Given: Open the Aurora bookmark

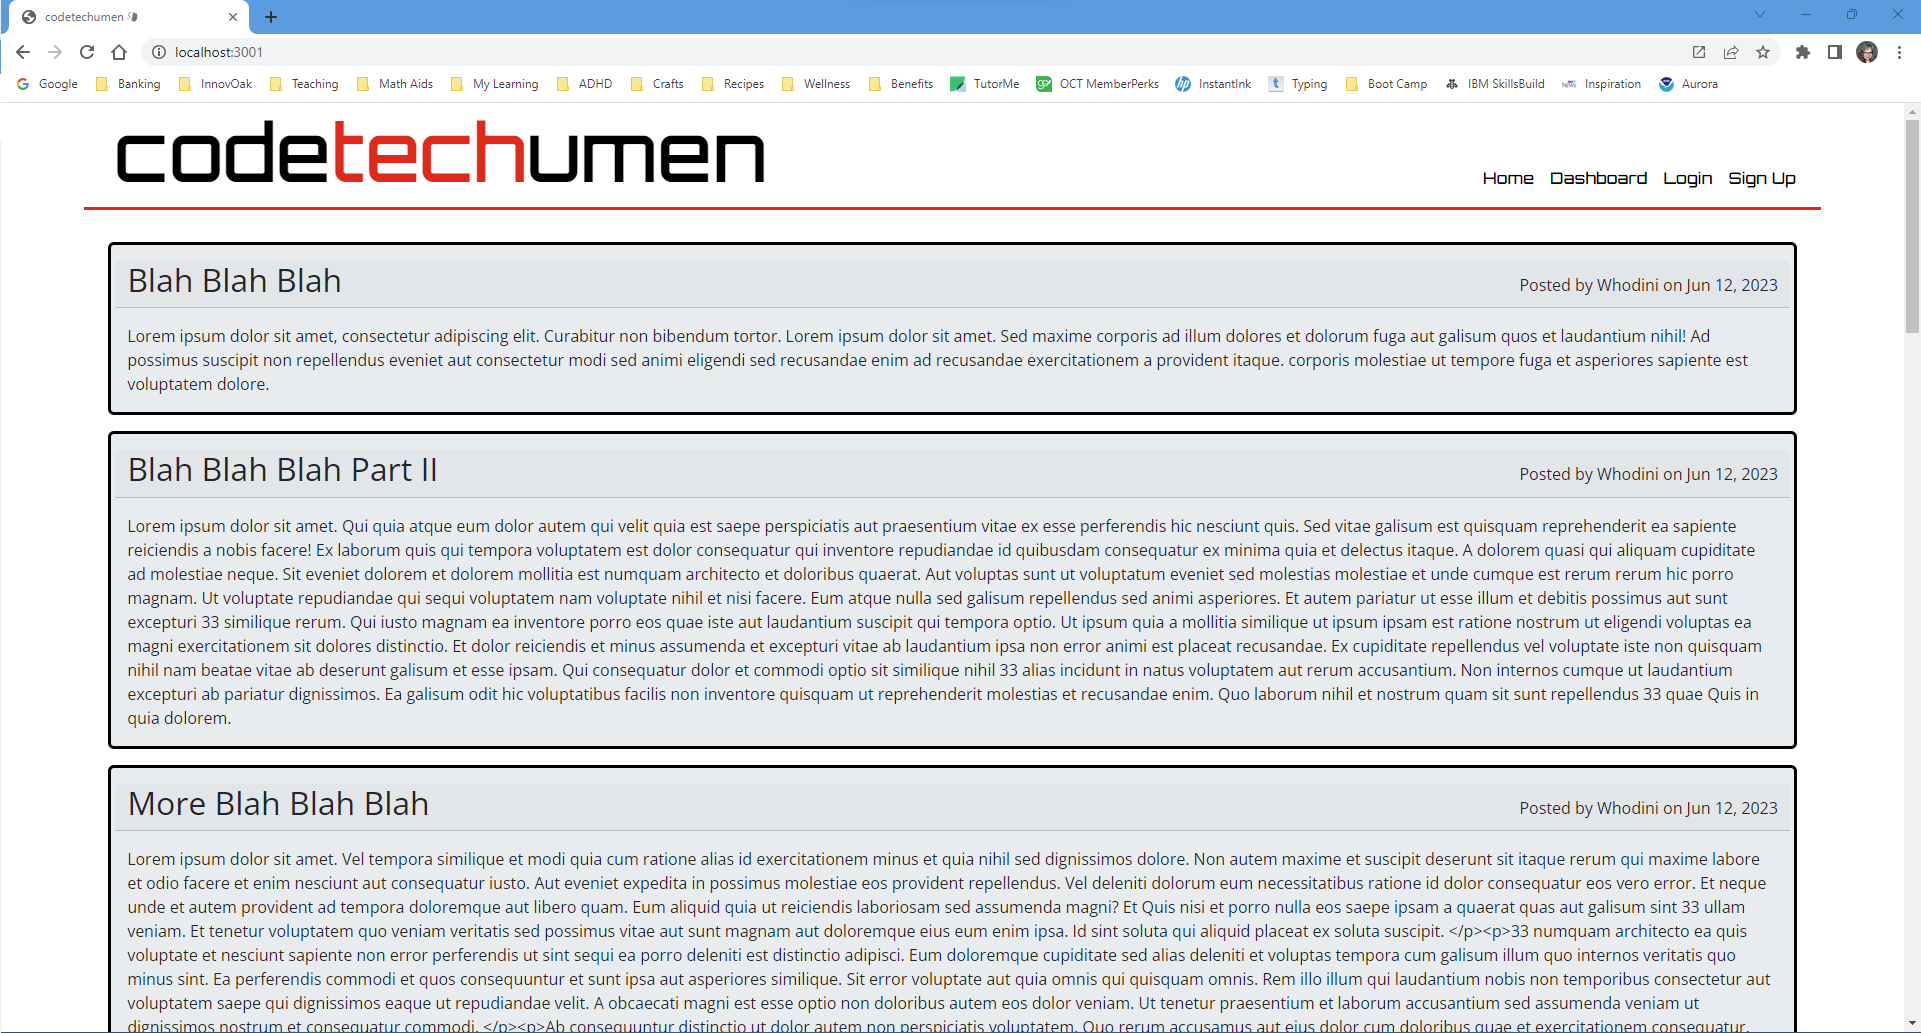Looking at the screenshot, I should [x=1688, y=84].
